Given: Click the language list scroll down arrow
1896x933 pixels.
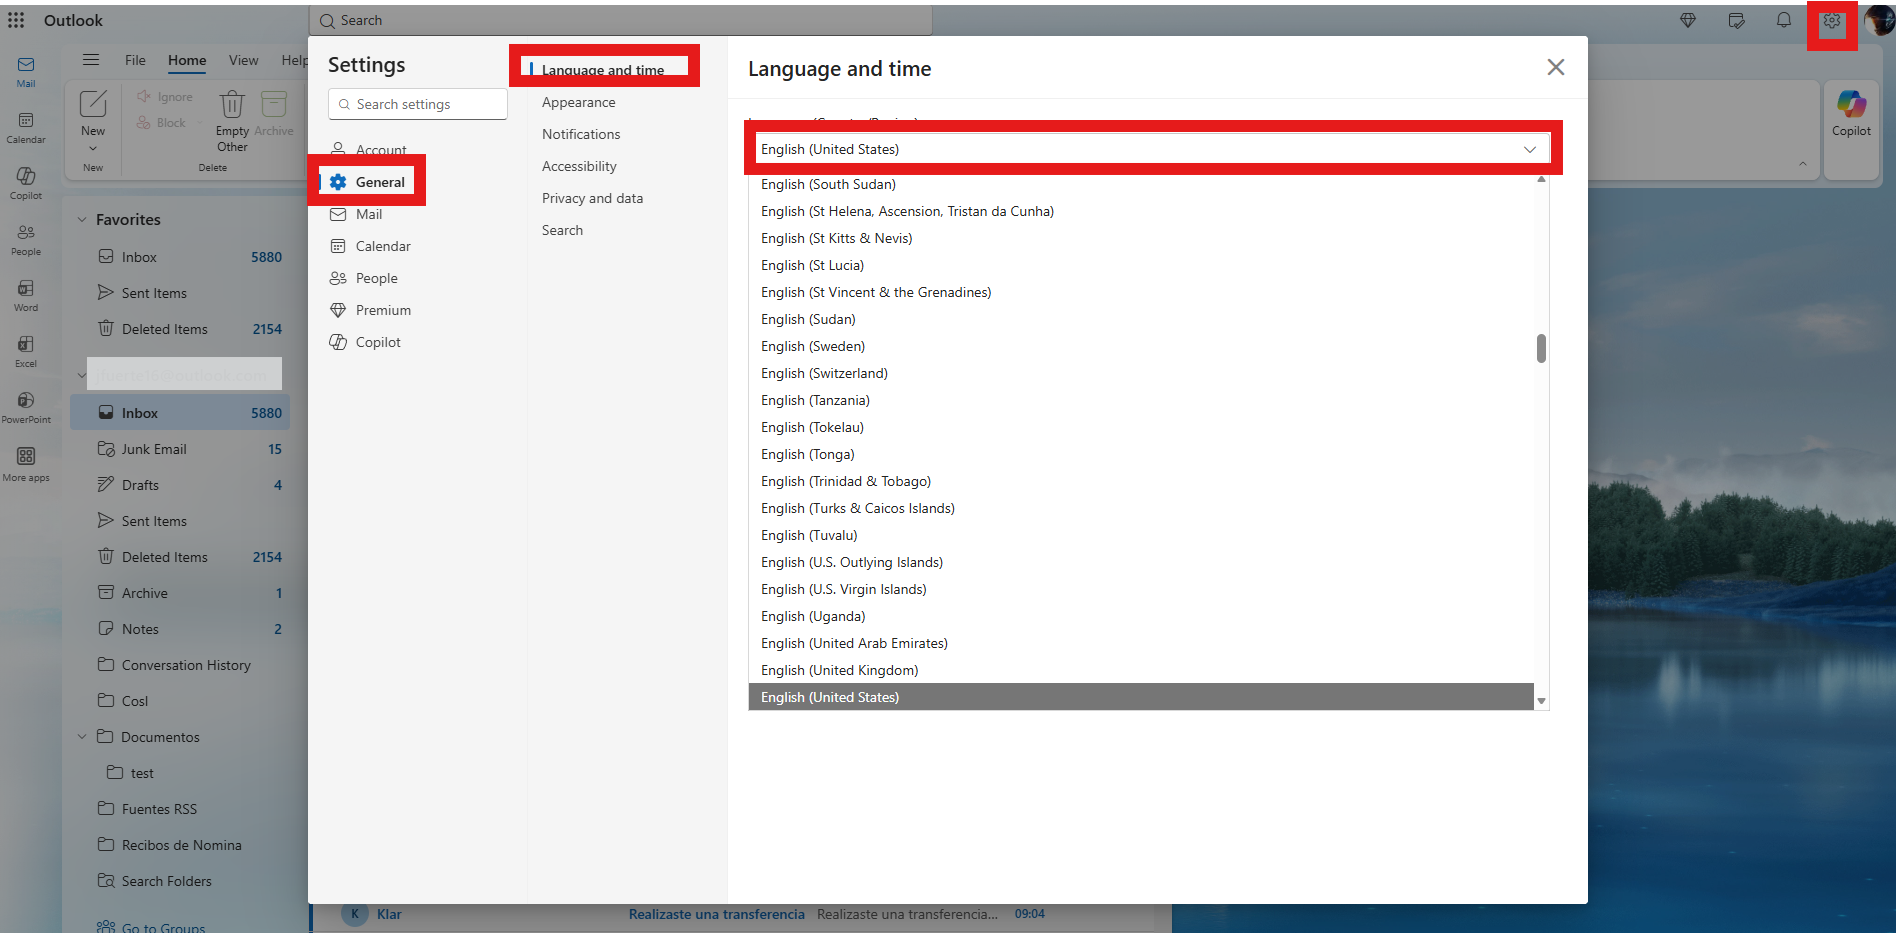Looking at the screenshot, I should [x=1541, y=701].
